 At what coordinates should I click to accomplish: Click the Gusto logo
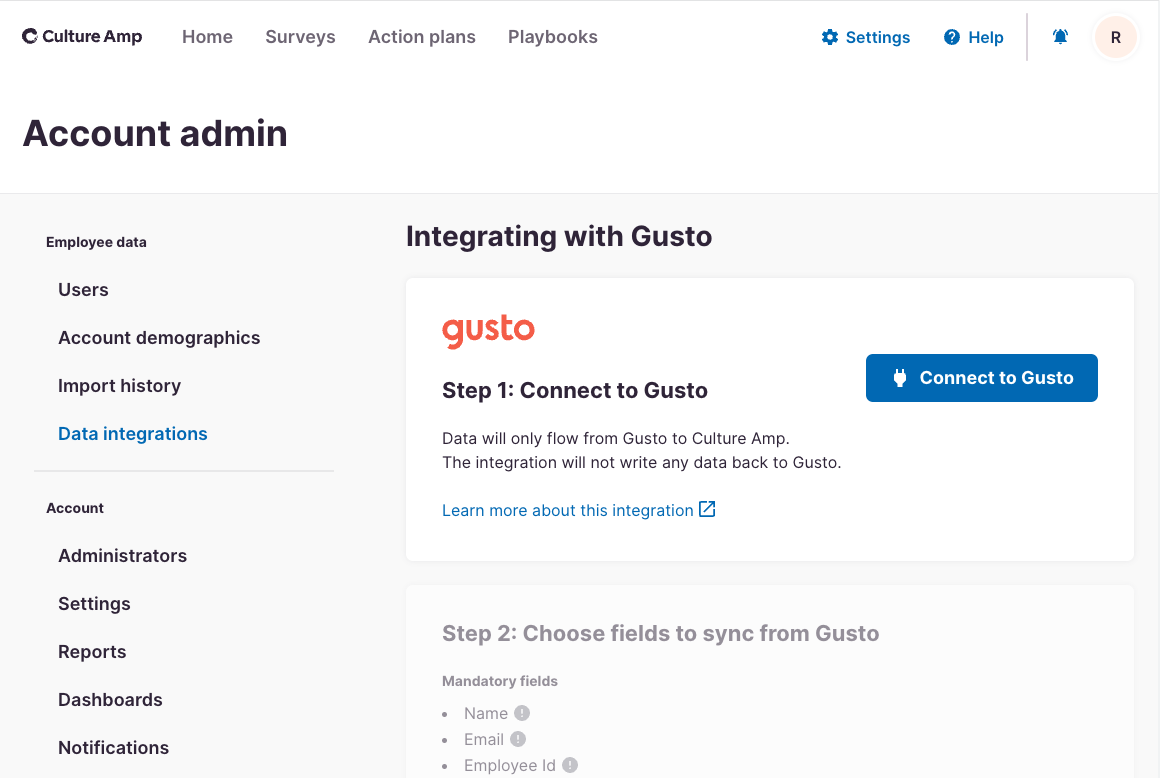click(x=488, y=331)
